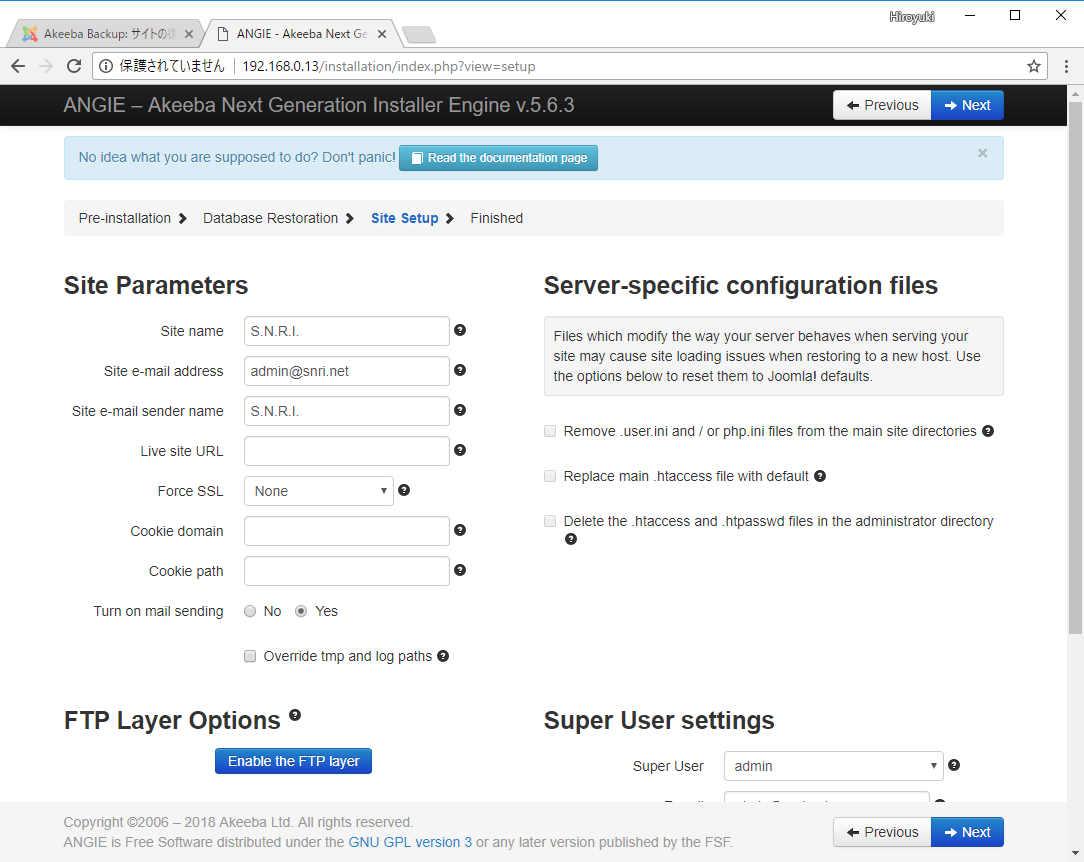Bookmark this page with the star icon
The height and width of the screenshot is (862, 1084).
tap(1034, 66)
